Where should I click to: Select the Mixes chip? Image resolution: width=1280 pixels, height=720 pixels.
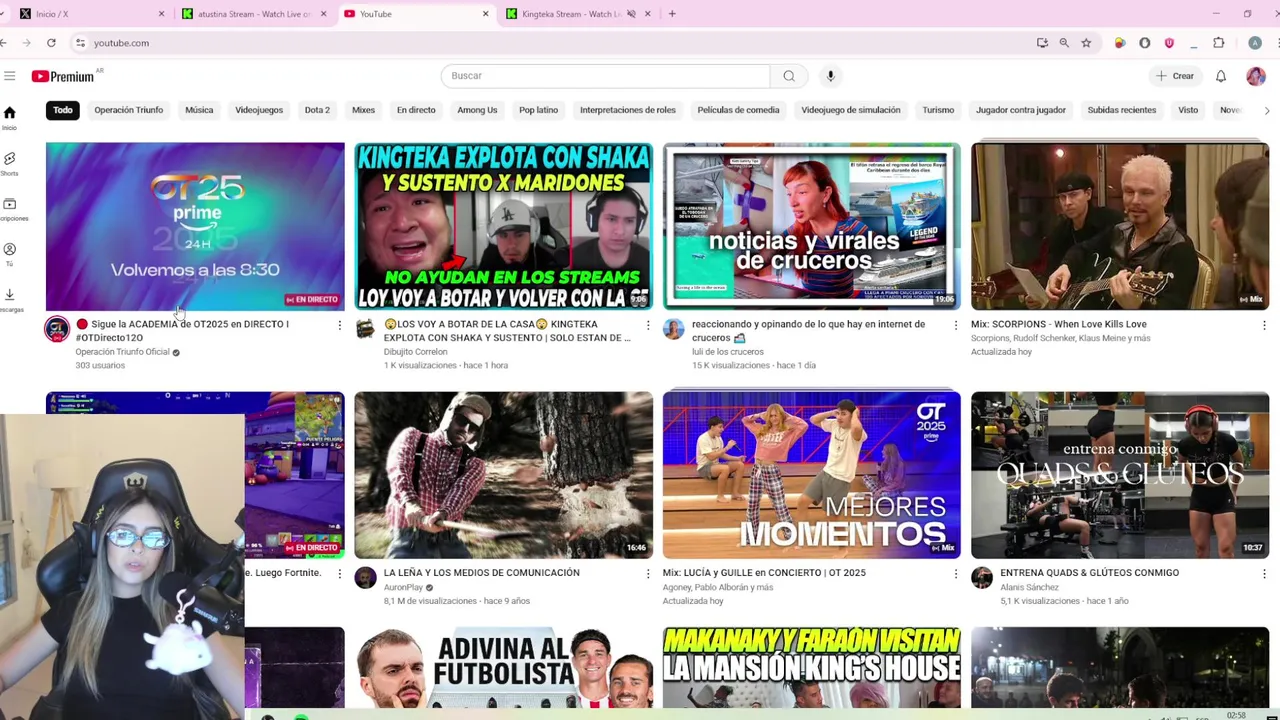[x=363, y=110]
